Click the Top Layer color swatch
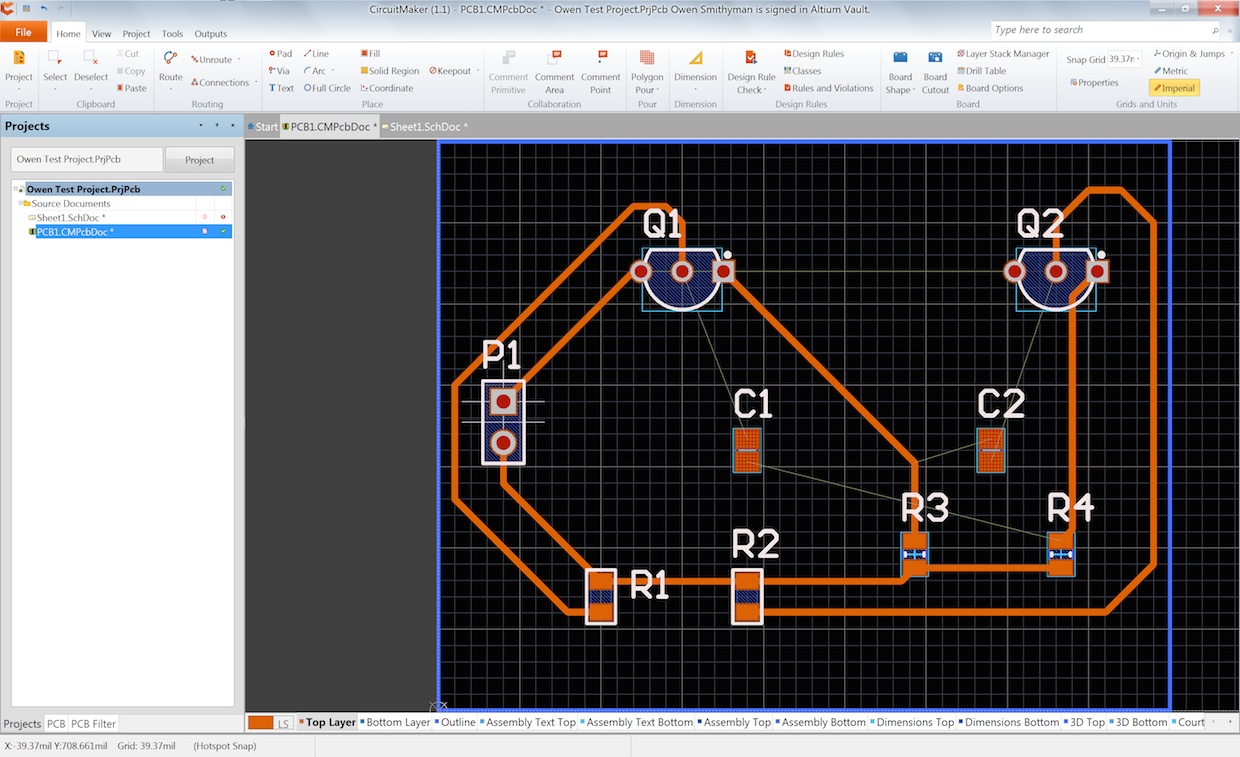Viewport: 1240px width, 757px height. click(262, 721)
